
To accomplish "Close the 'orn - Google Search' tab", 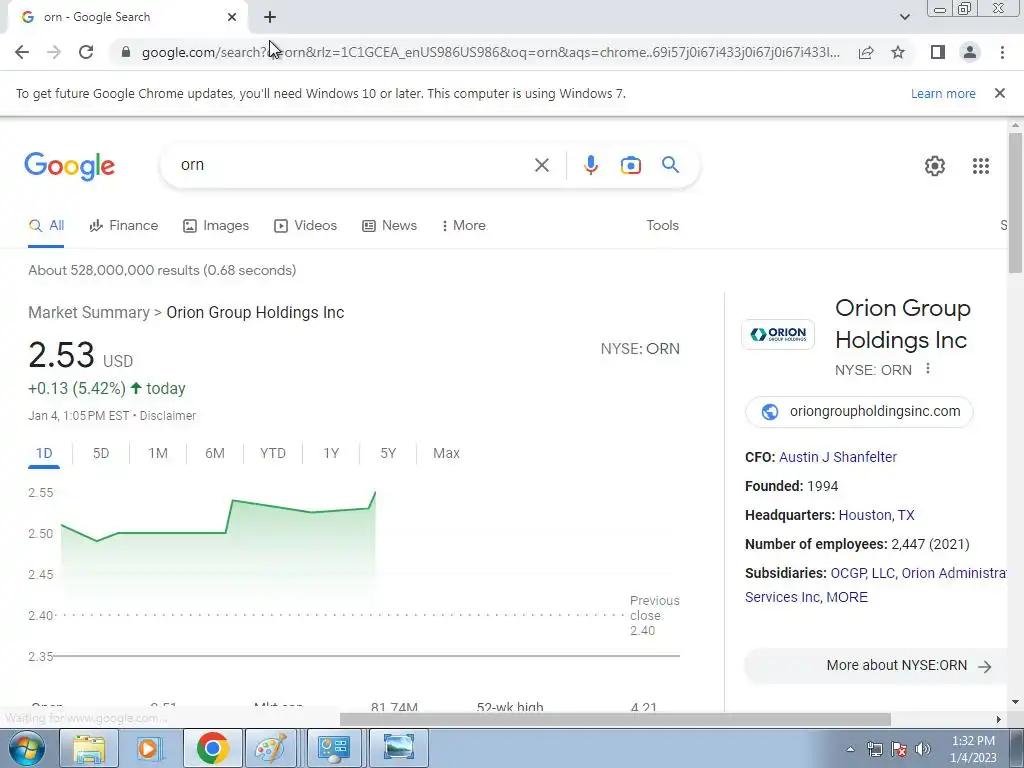I will tap(232, 17).
